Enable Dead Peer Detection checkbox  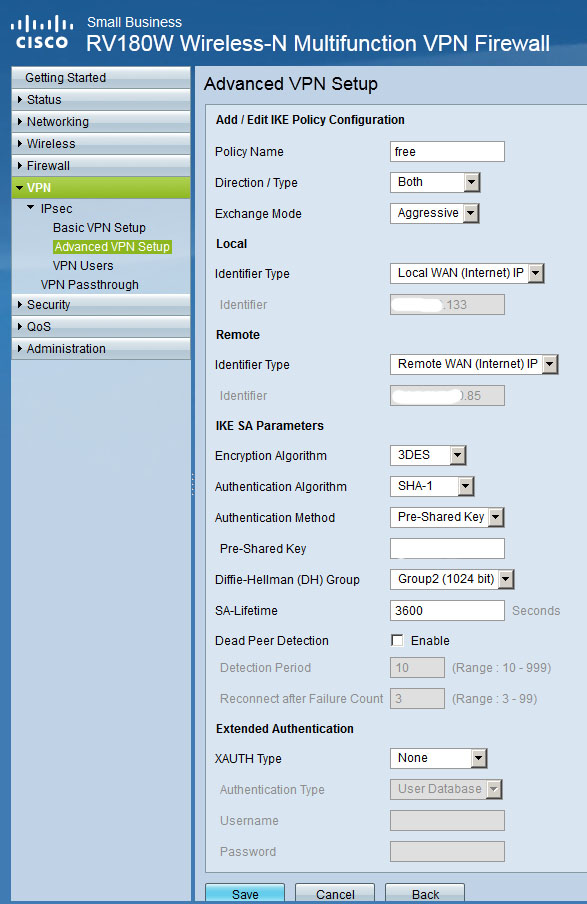point(397,641)
